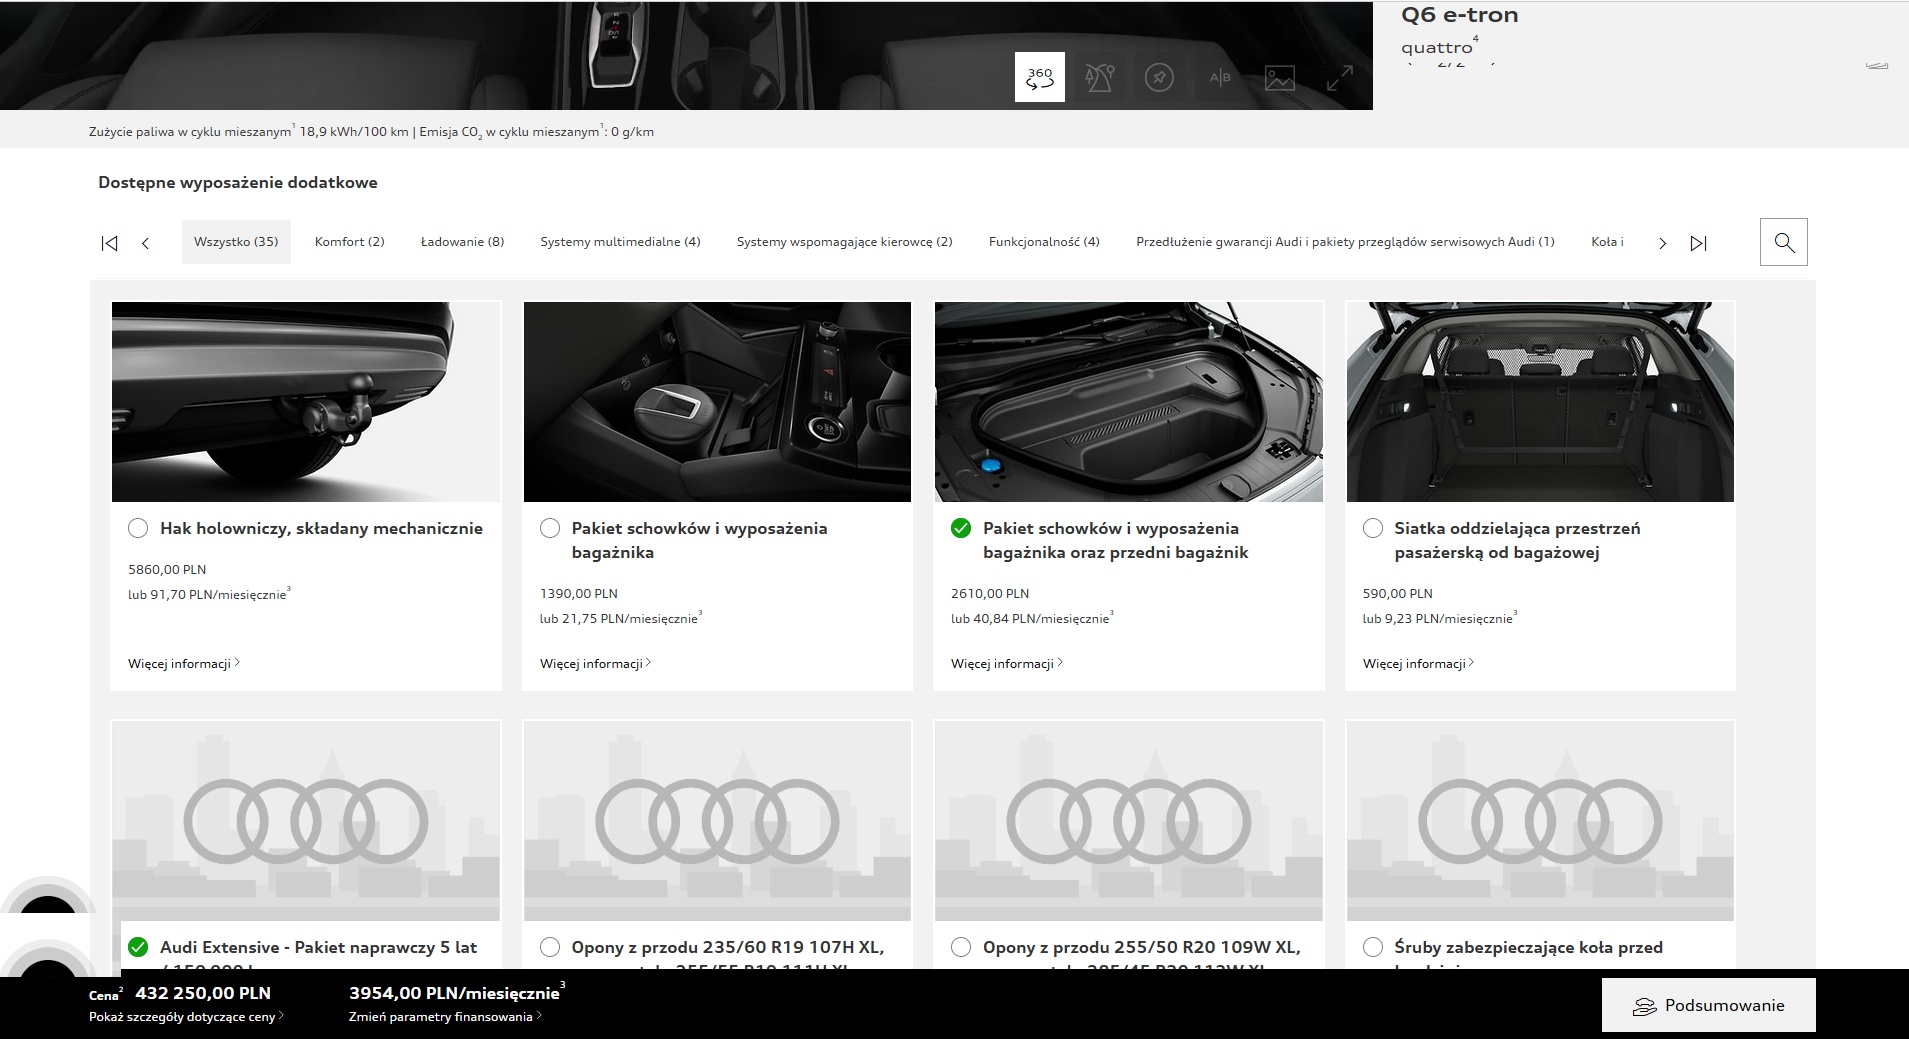Open Więcej informacji for 1390,00 PLN package
This screenshot has width=1909, height=1039.
(596, 664)
